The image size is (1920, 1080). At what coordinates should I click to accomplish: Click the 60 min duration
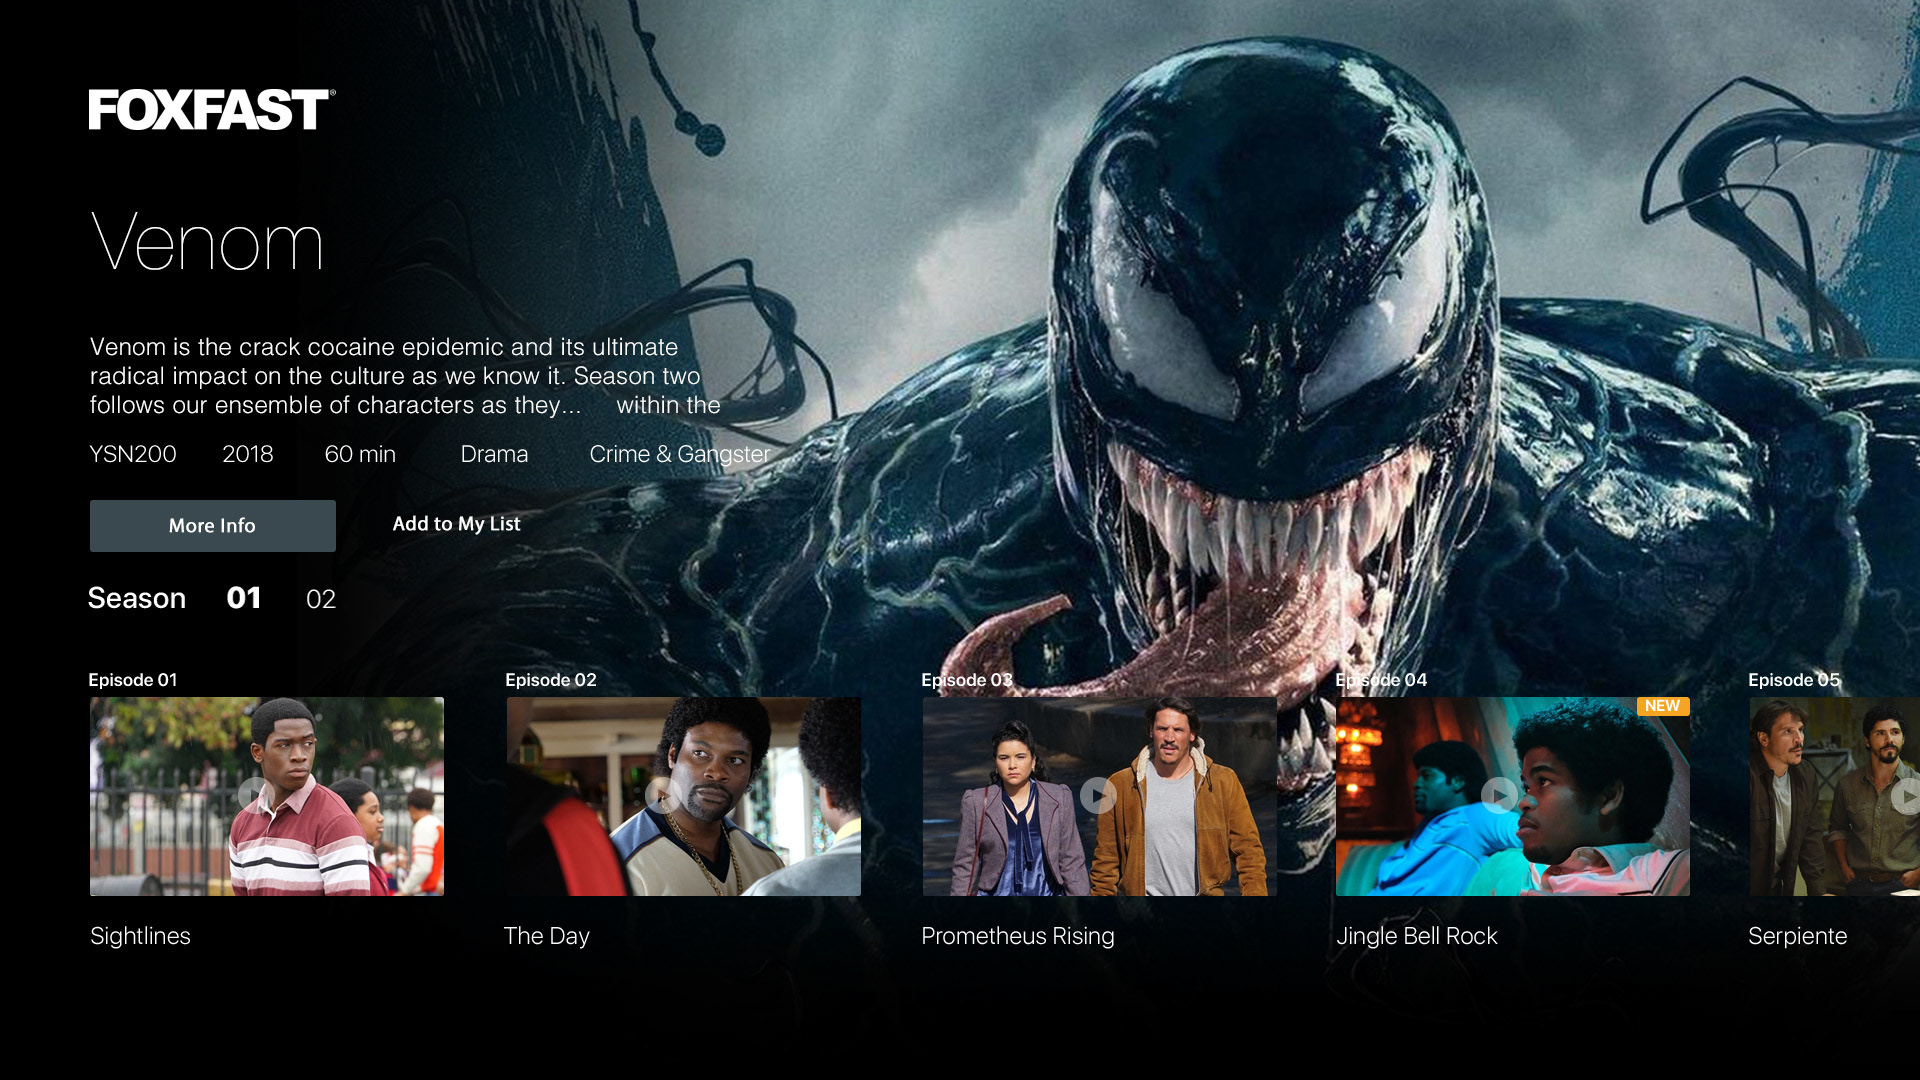[x=360, y=454]
